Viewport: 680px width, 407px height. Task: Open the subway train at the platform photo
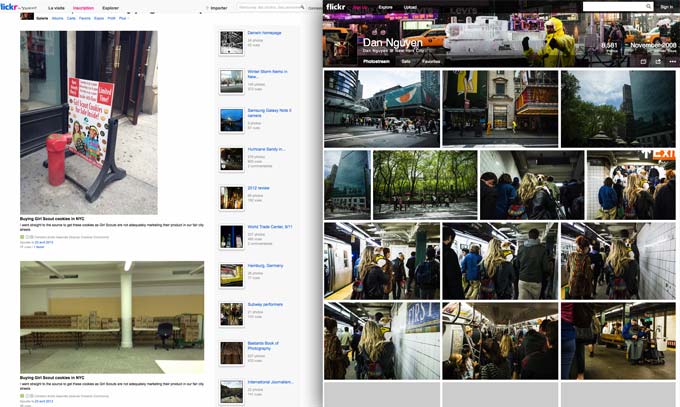382,261
